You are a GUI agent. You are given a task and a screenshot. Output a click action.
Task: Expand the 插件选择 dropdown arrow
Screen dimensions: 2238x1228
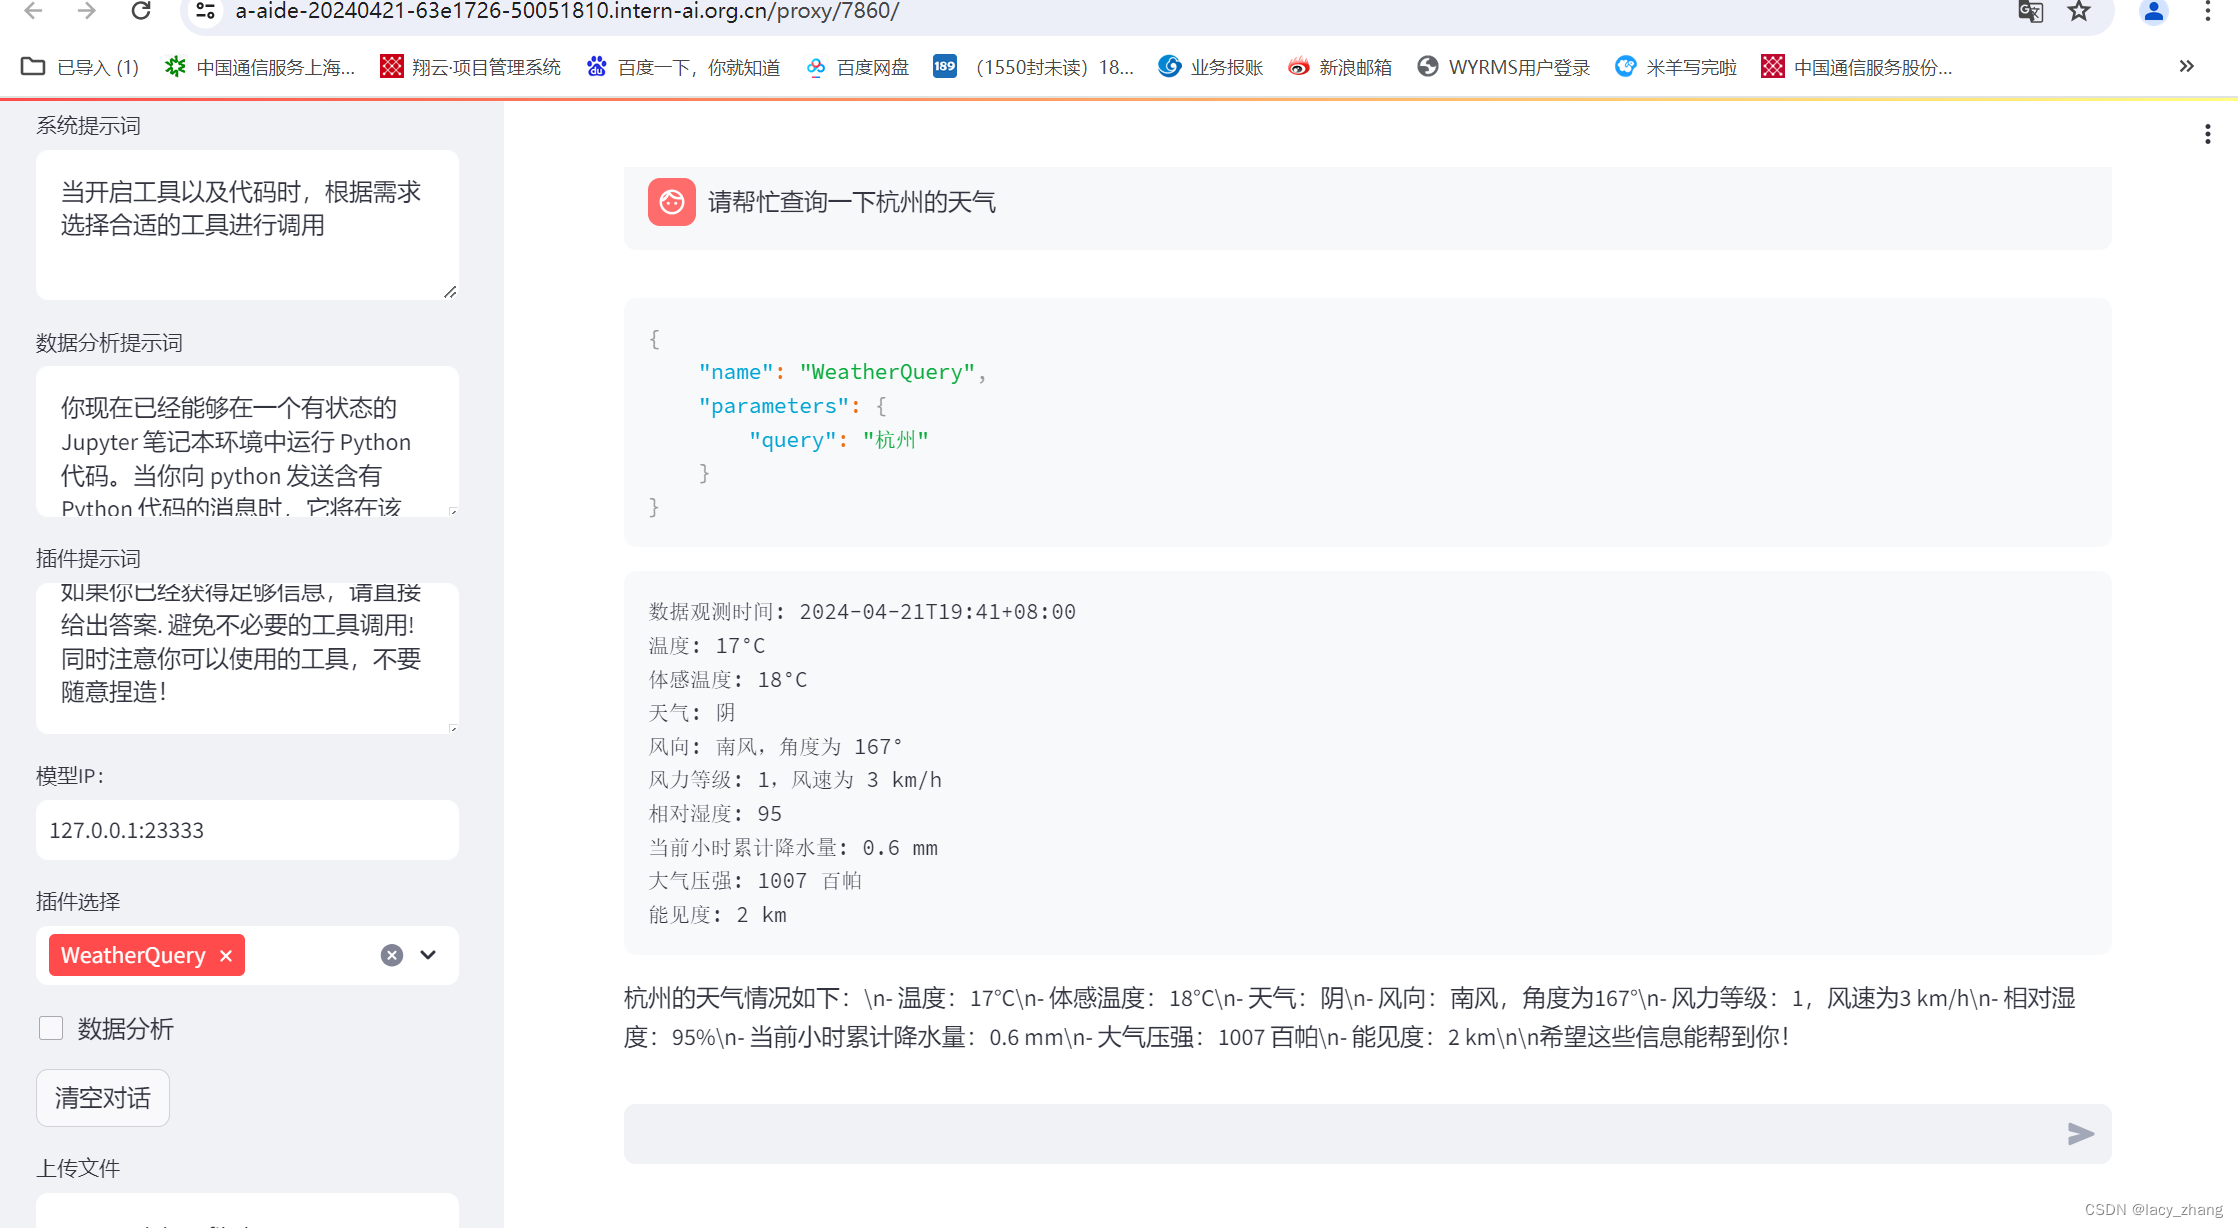(x=428, y=955)
